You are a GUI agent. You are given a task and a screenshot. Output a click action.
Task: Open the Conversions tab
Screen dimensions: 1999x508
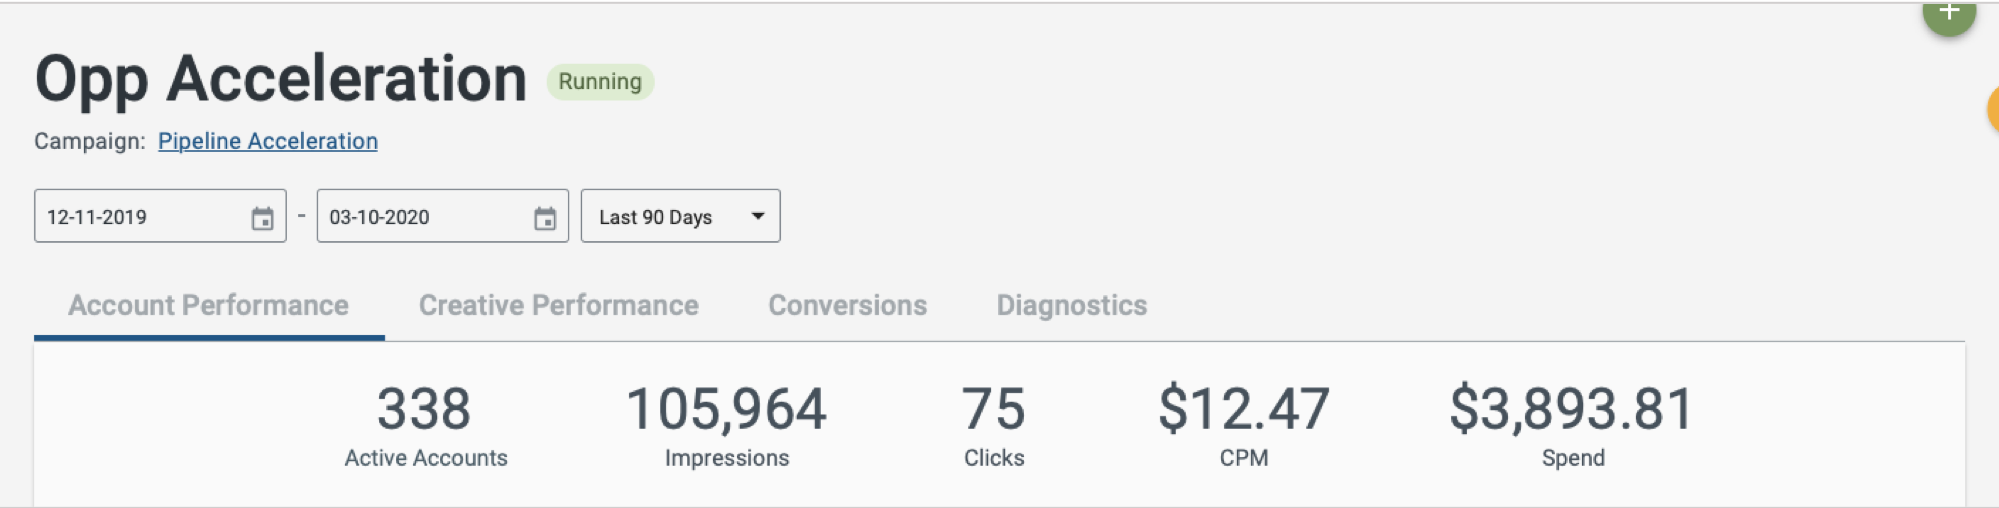pos(847,305)
